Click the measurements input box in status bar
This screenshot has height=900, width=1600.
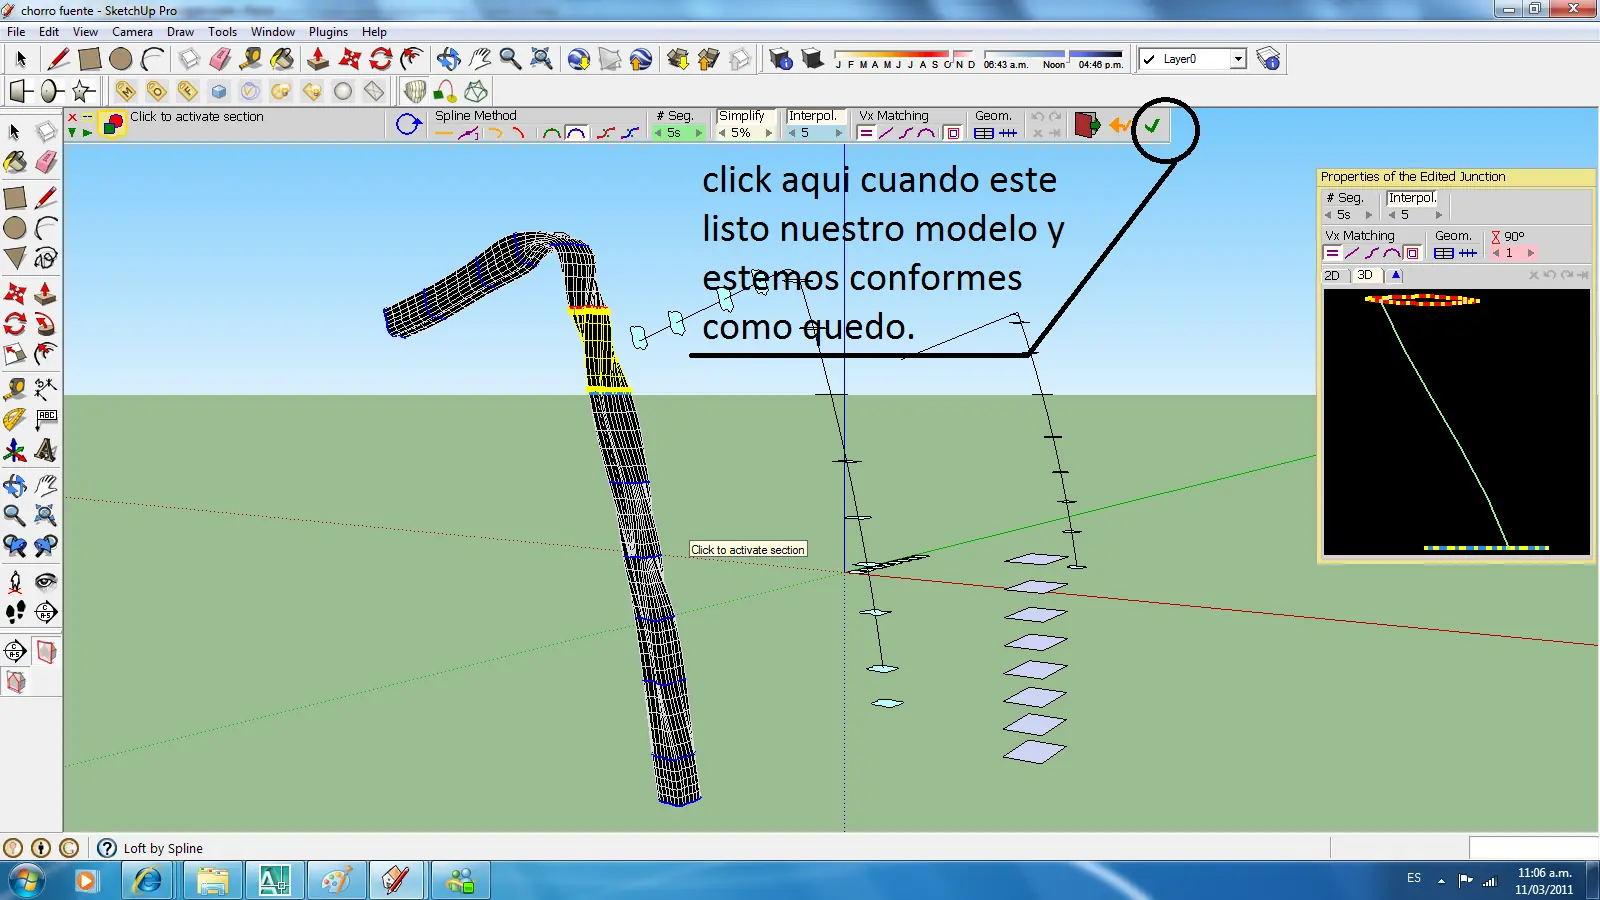(1533, 848)
